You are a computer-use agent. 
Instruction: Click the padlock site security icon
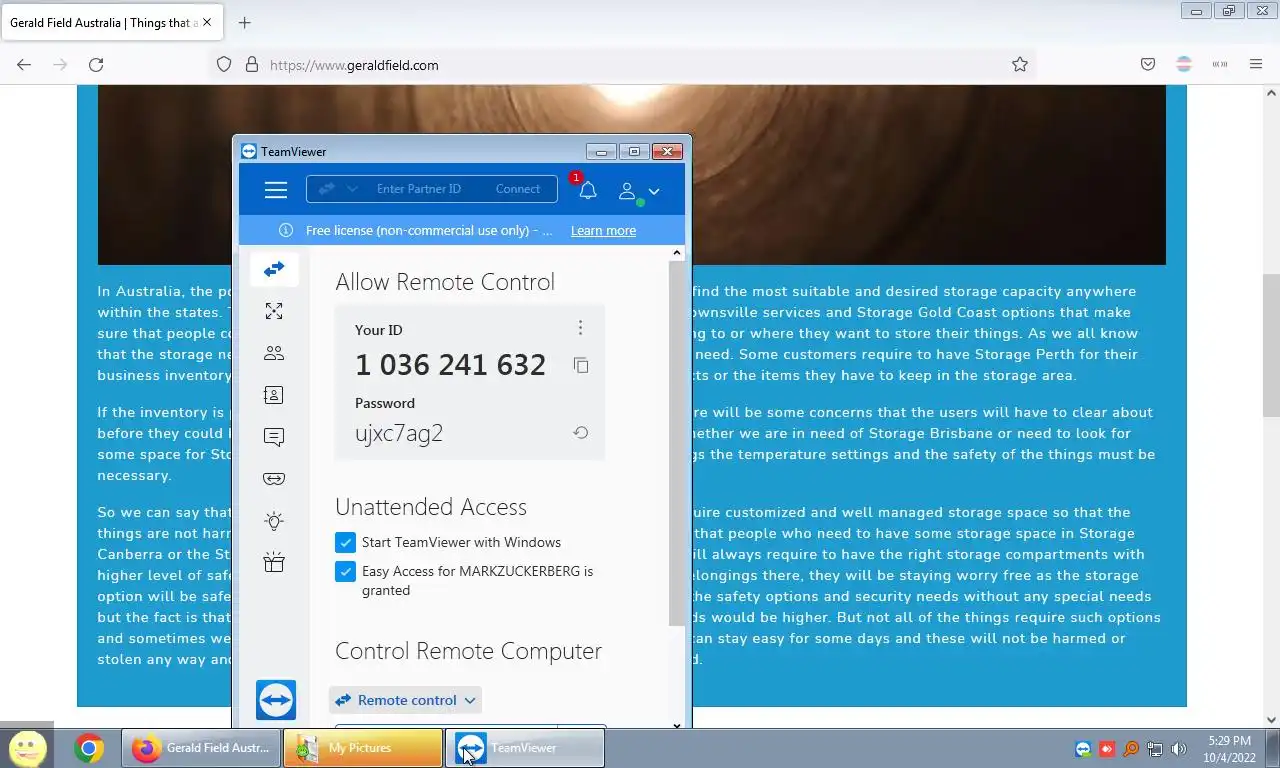252,64
